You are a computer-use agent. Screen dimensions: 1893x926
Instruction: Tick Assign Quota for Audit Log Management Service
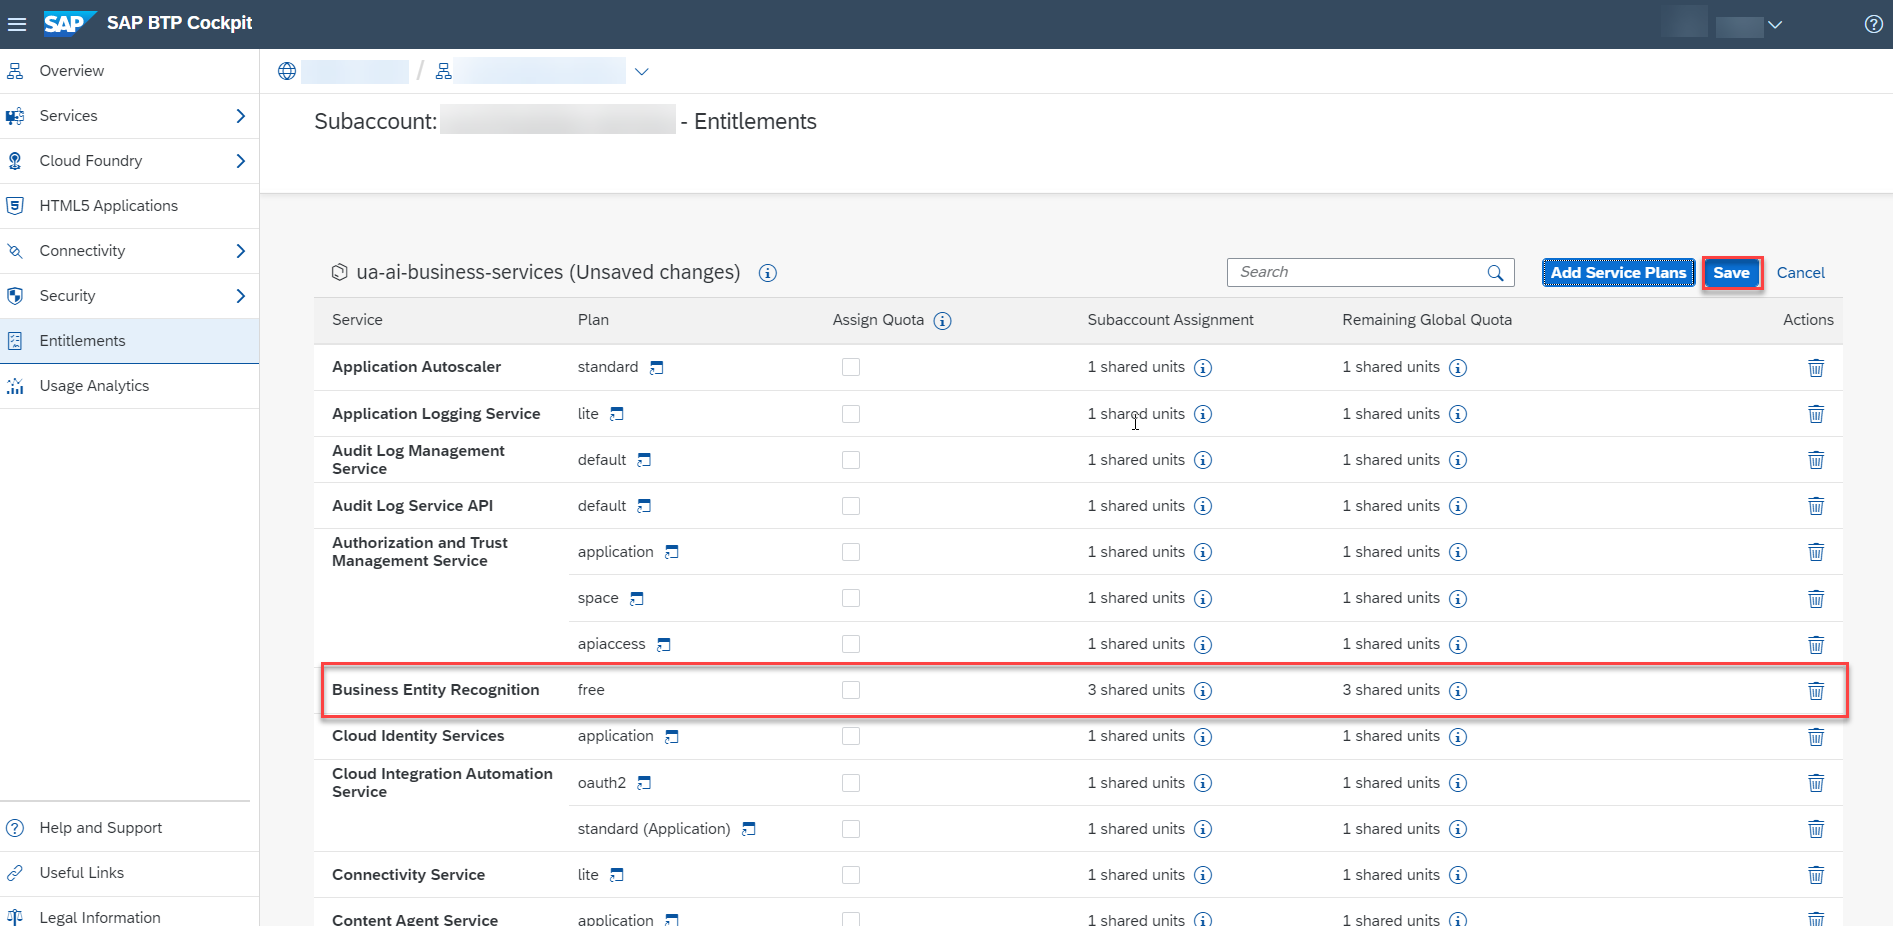[x=851, y=460]
